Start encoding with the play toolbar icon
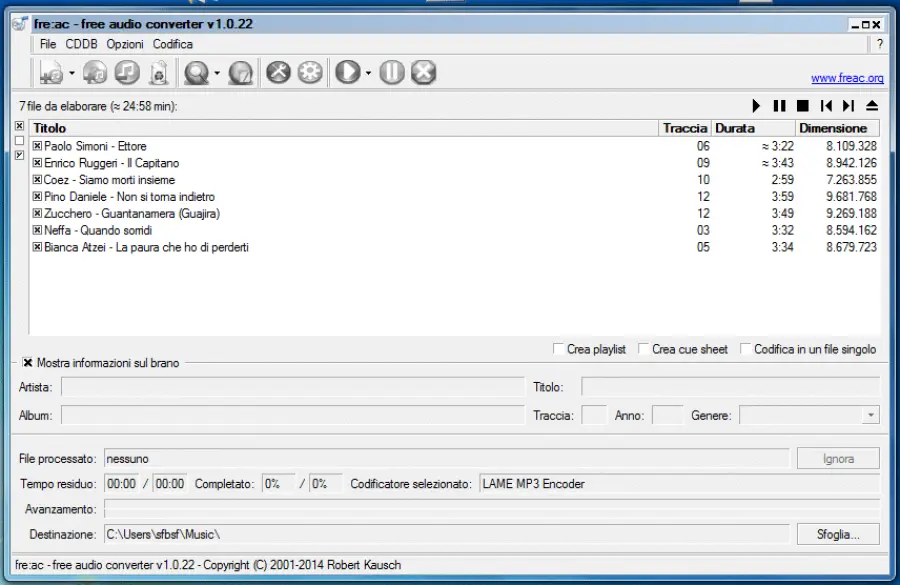The width and height of the screenshot is (900, 585). 347,72
